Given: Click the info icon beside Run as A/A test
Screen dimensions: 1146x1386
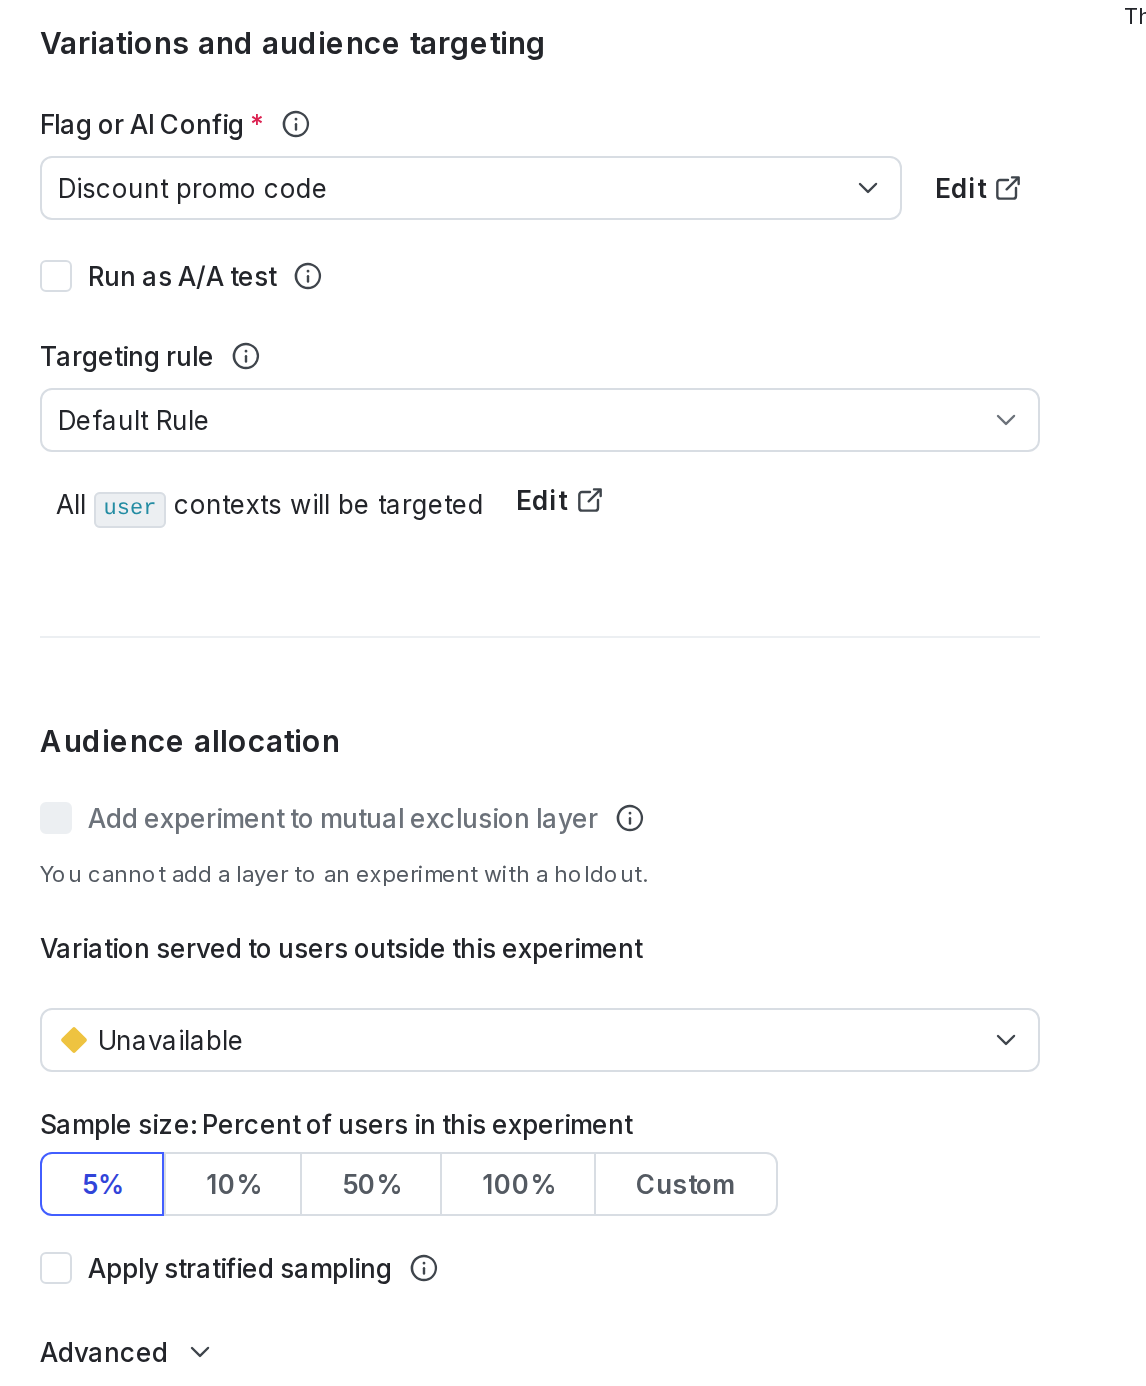Looking at the screenshot, I should point(308,277).
